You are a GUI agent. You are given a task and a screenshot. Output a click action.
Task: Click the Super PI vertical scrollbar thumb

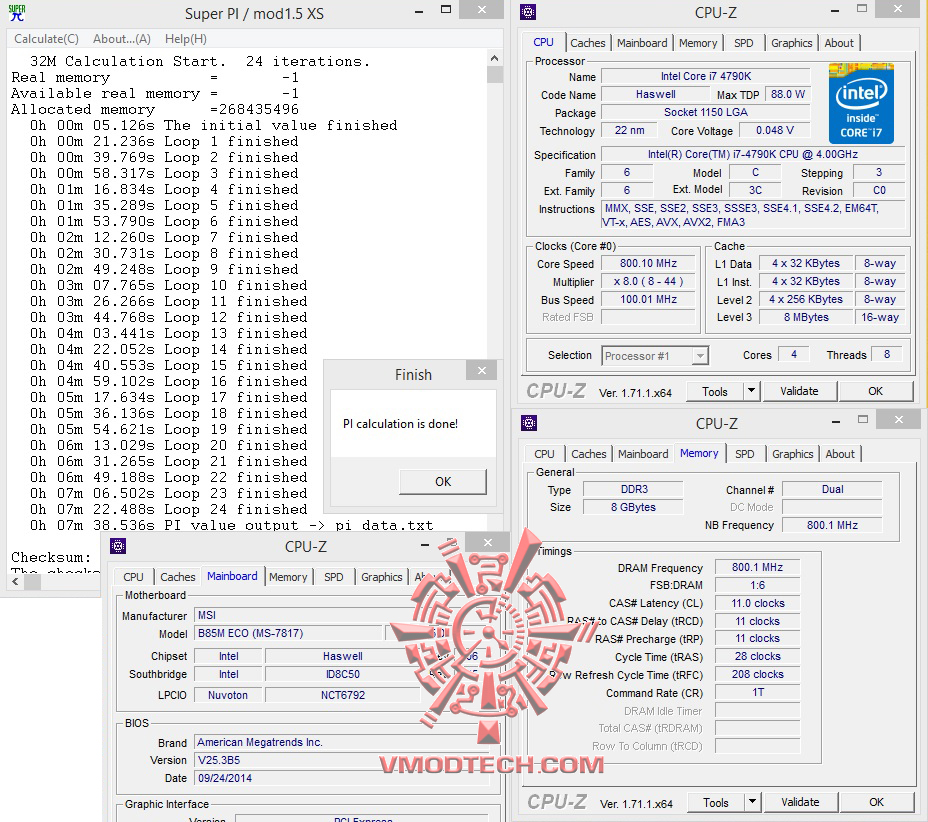tap(495, 75)
